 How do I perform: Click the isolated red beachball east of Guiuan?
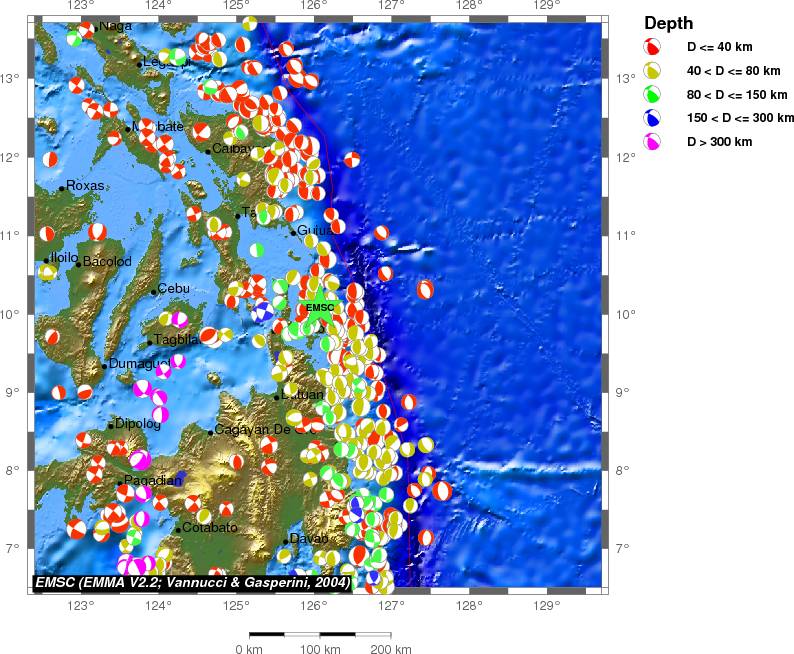382,233
